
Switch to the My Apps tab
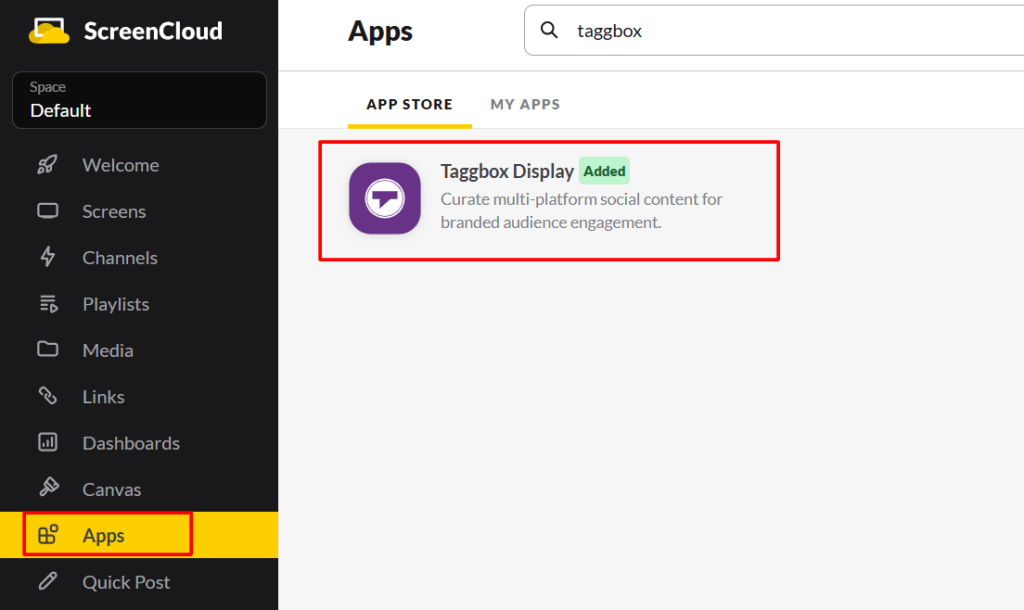click(525, 104)
